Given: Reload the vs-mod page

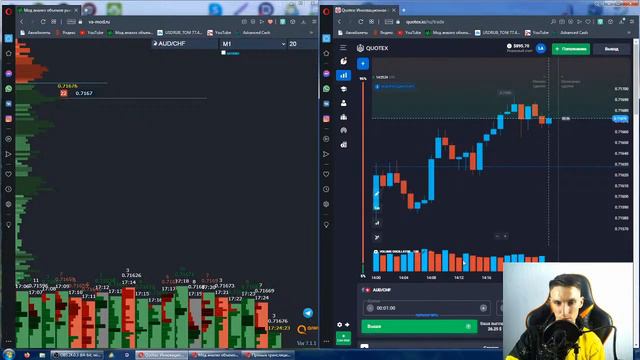Looking at the screenshot, I should pyautogui.click(x=43, y=22).
